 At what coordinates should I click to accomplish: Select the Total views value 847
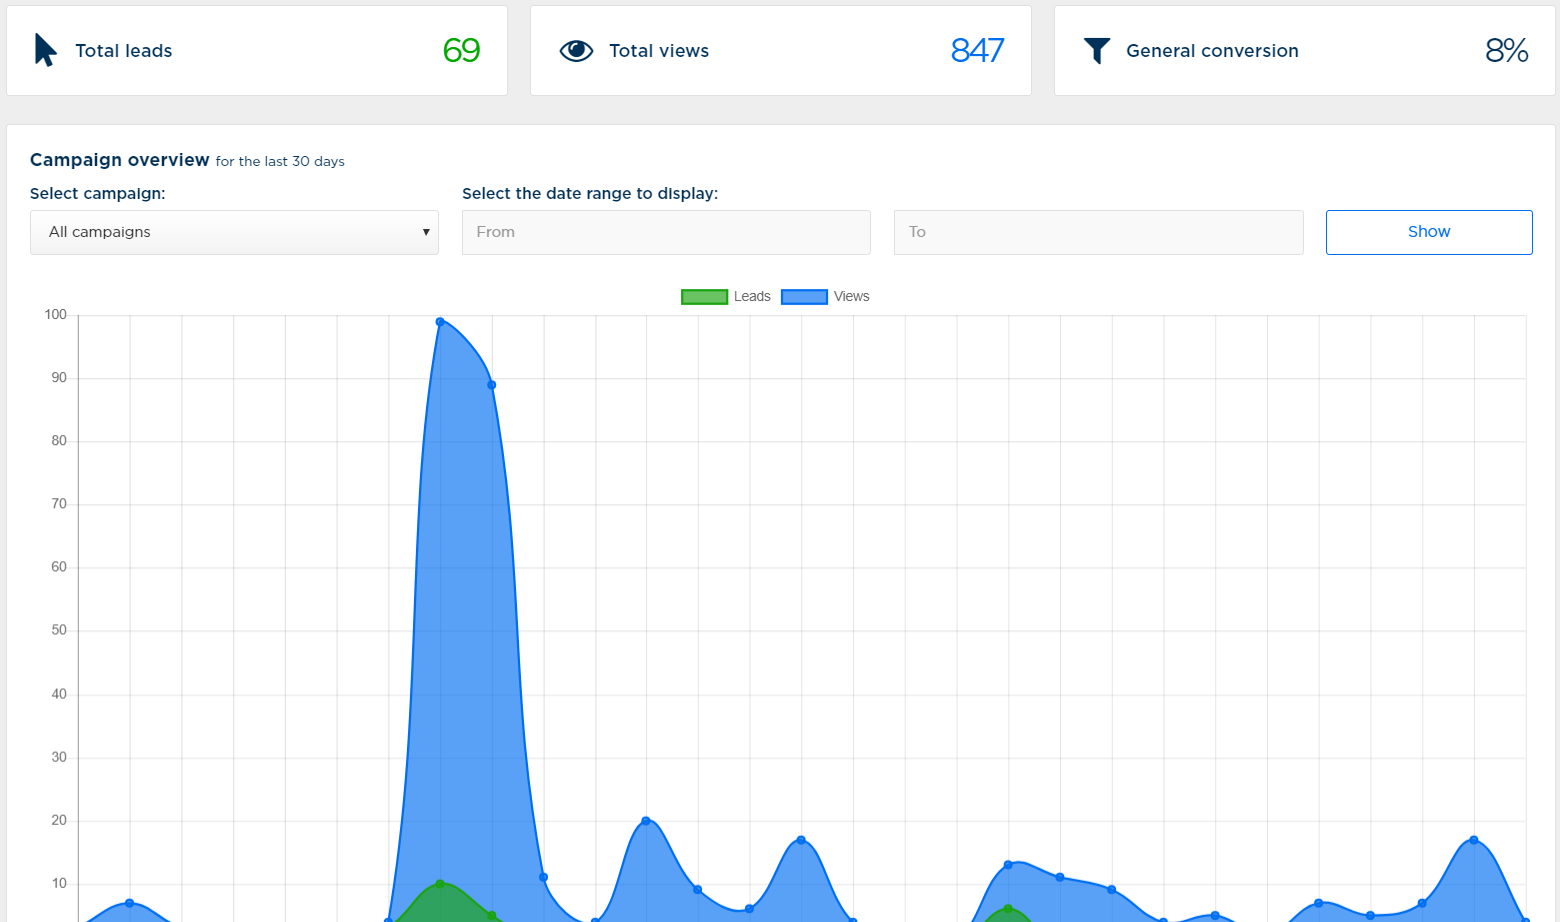tap(977, 51)
